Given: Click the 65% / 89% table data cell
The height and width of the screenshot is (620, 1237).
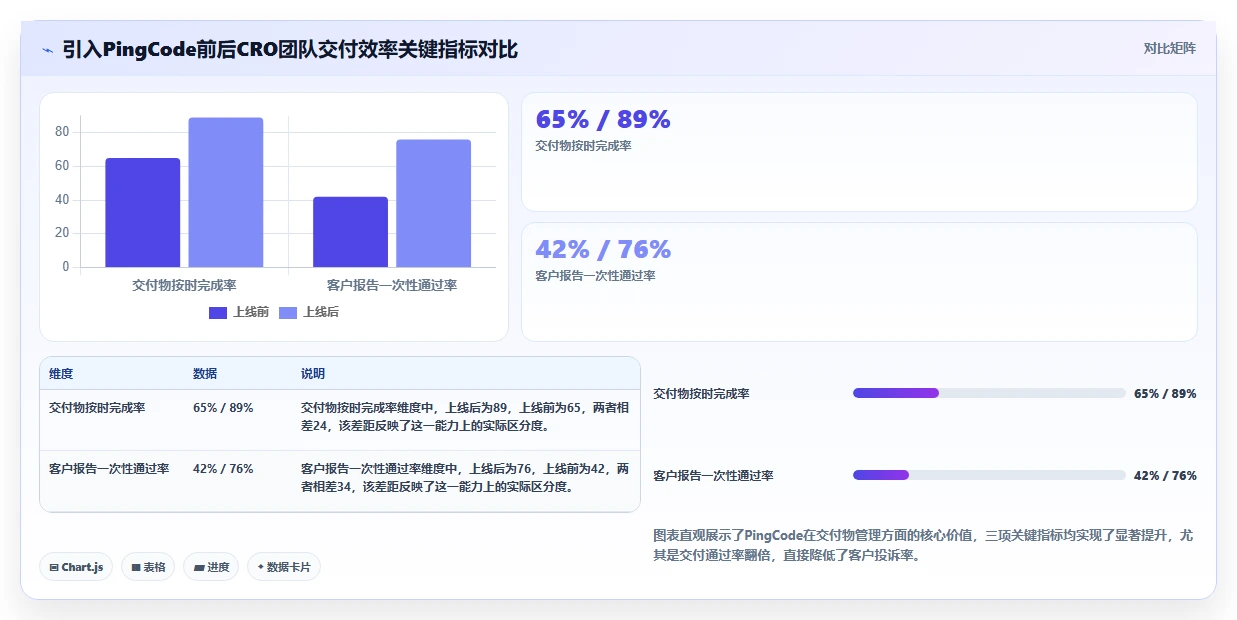Looking at the screenshot, I should pyautogui.click(x=223, y=408).
